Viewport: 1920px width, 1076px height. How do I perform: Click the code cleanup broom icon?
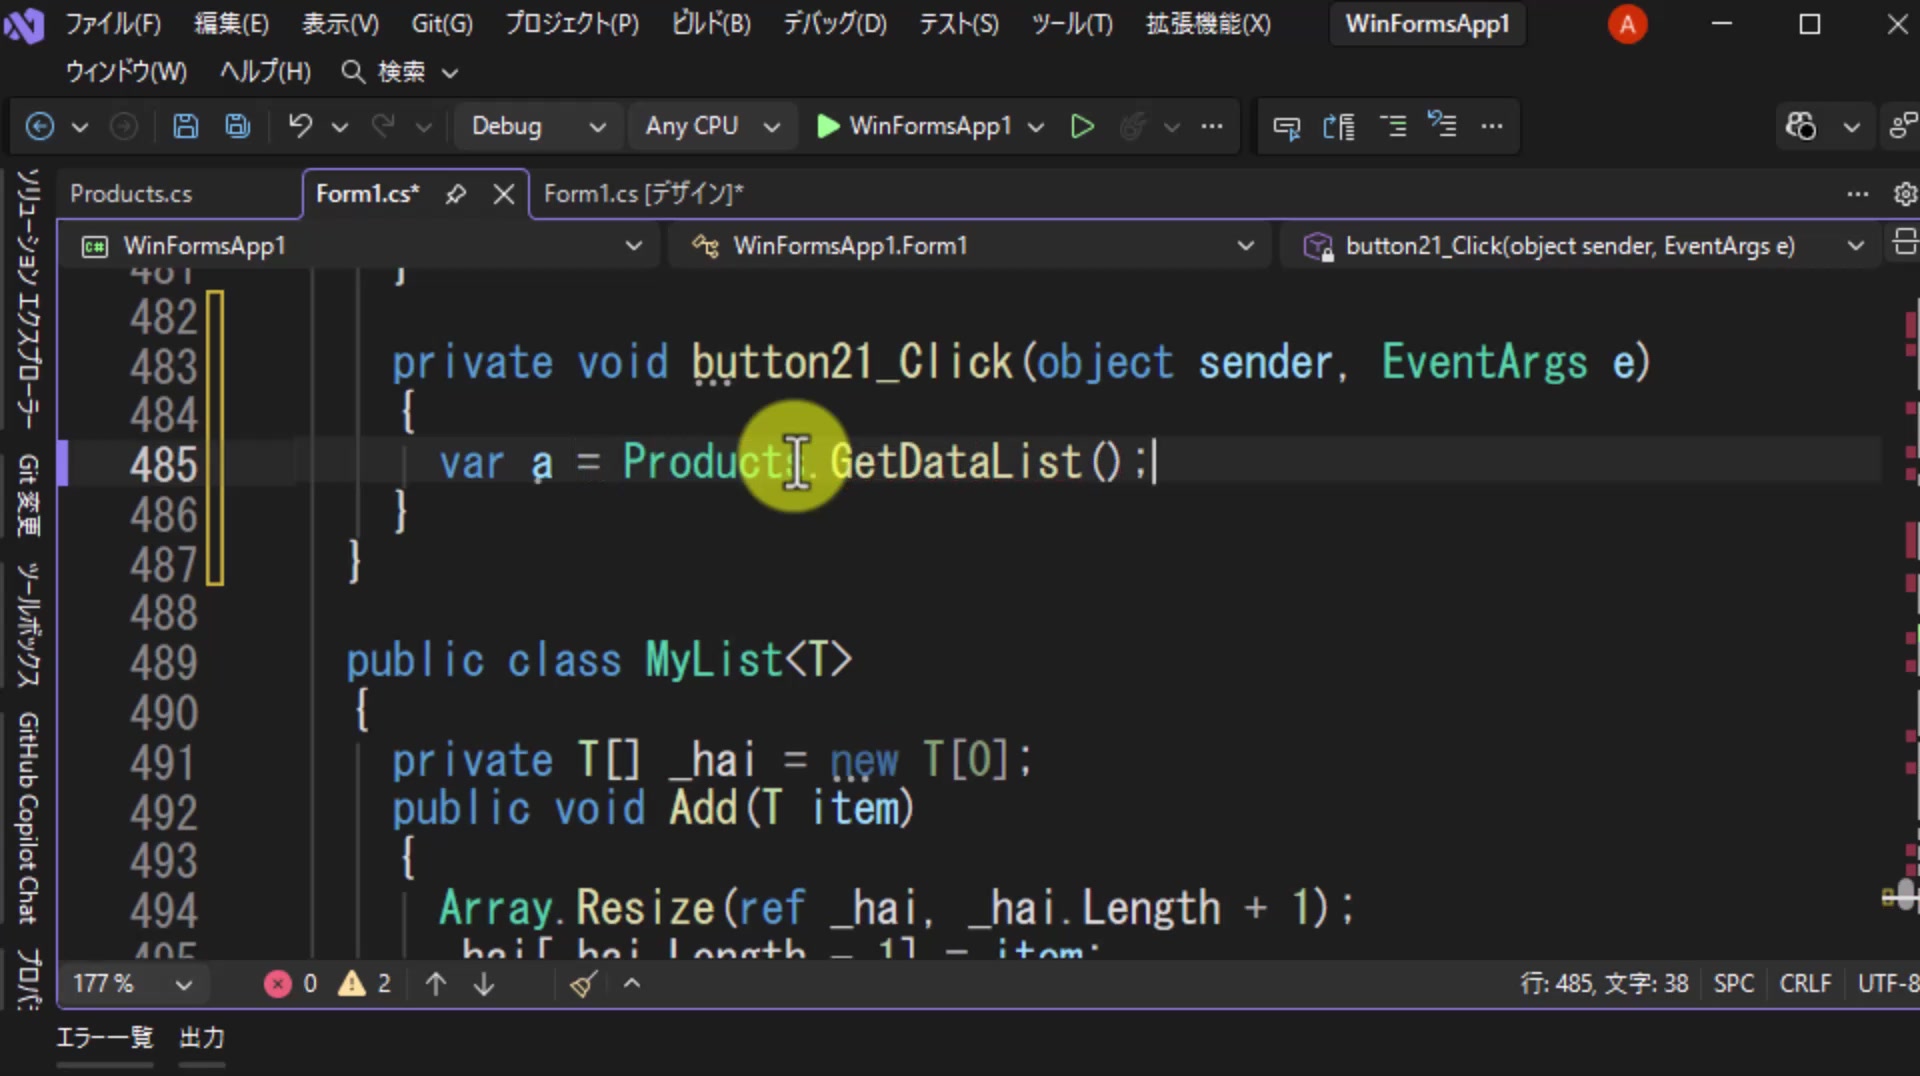point(584,984)
